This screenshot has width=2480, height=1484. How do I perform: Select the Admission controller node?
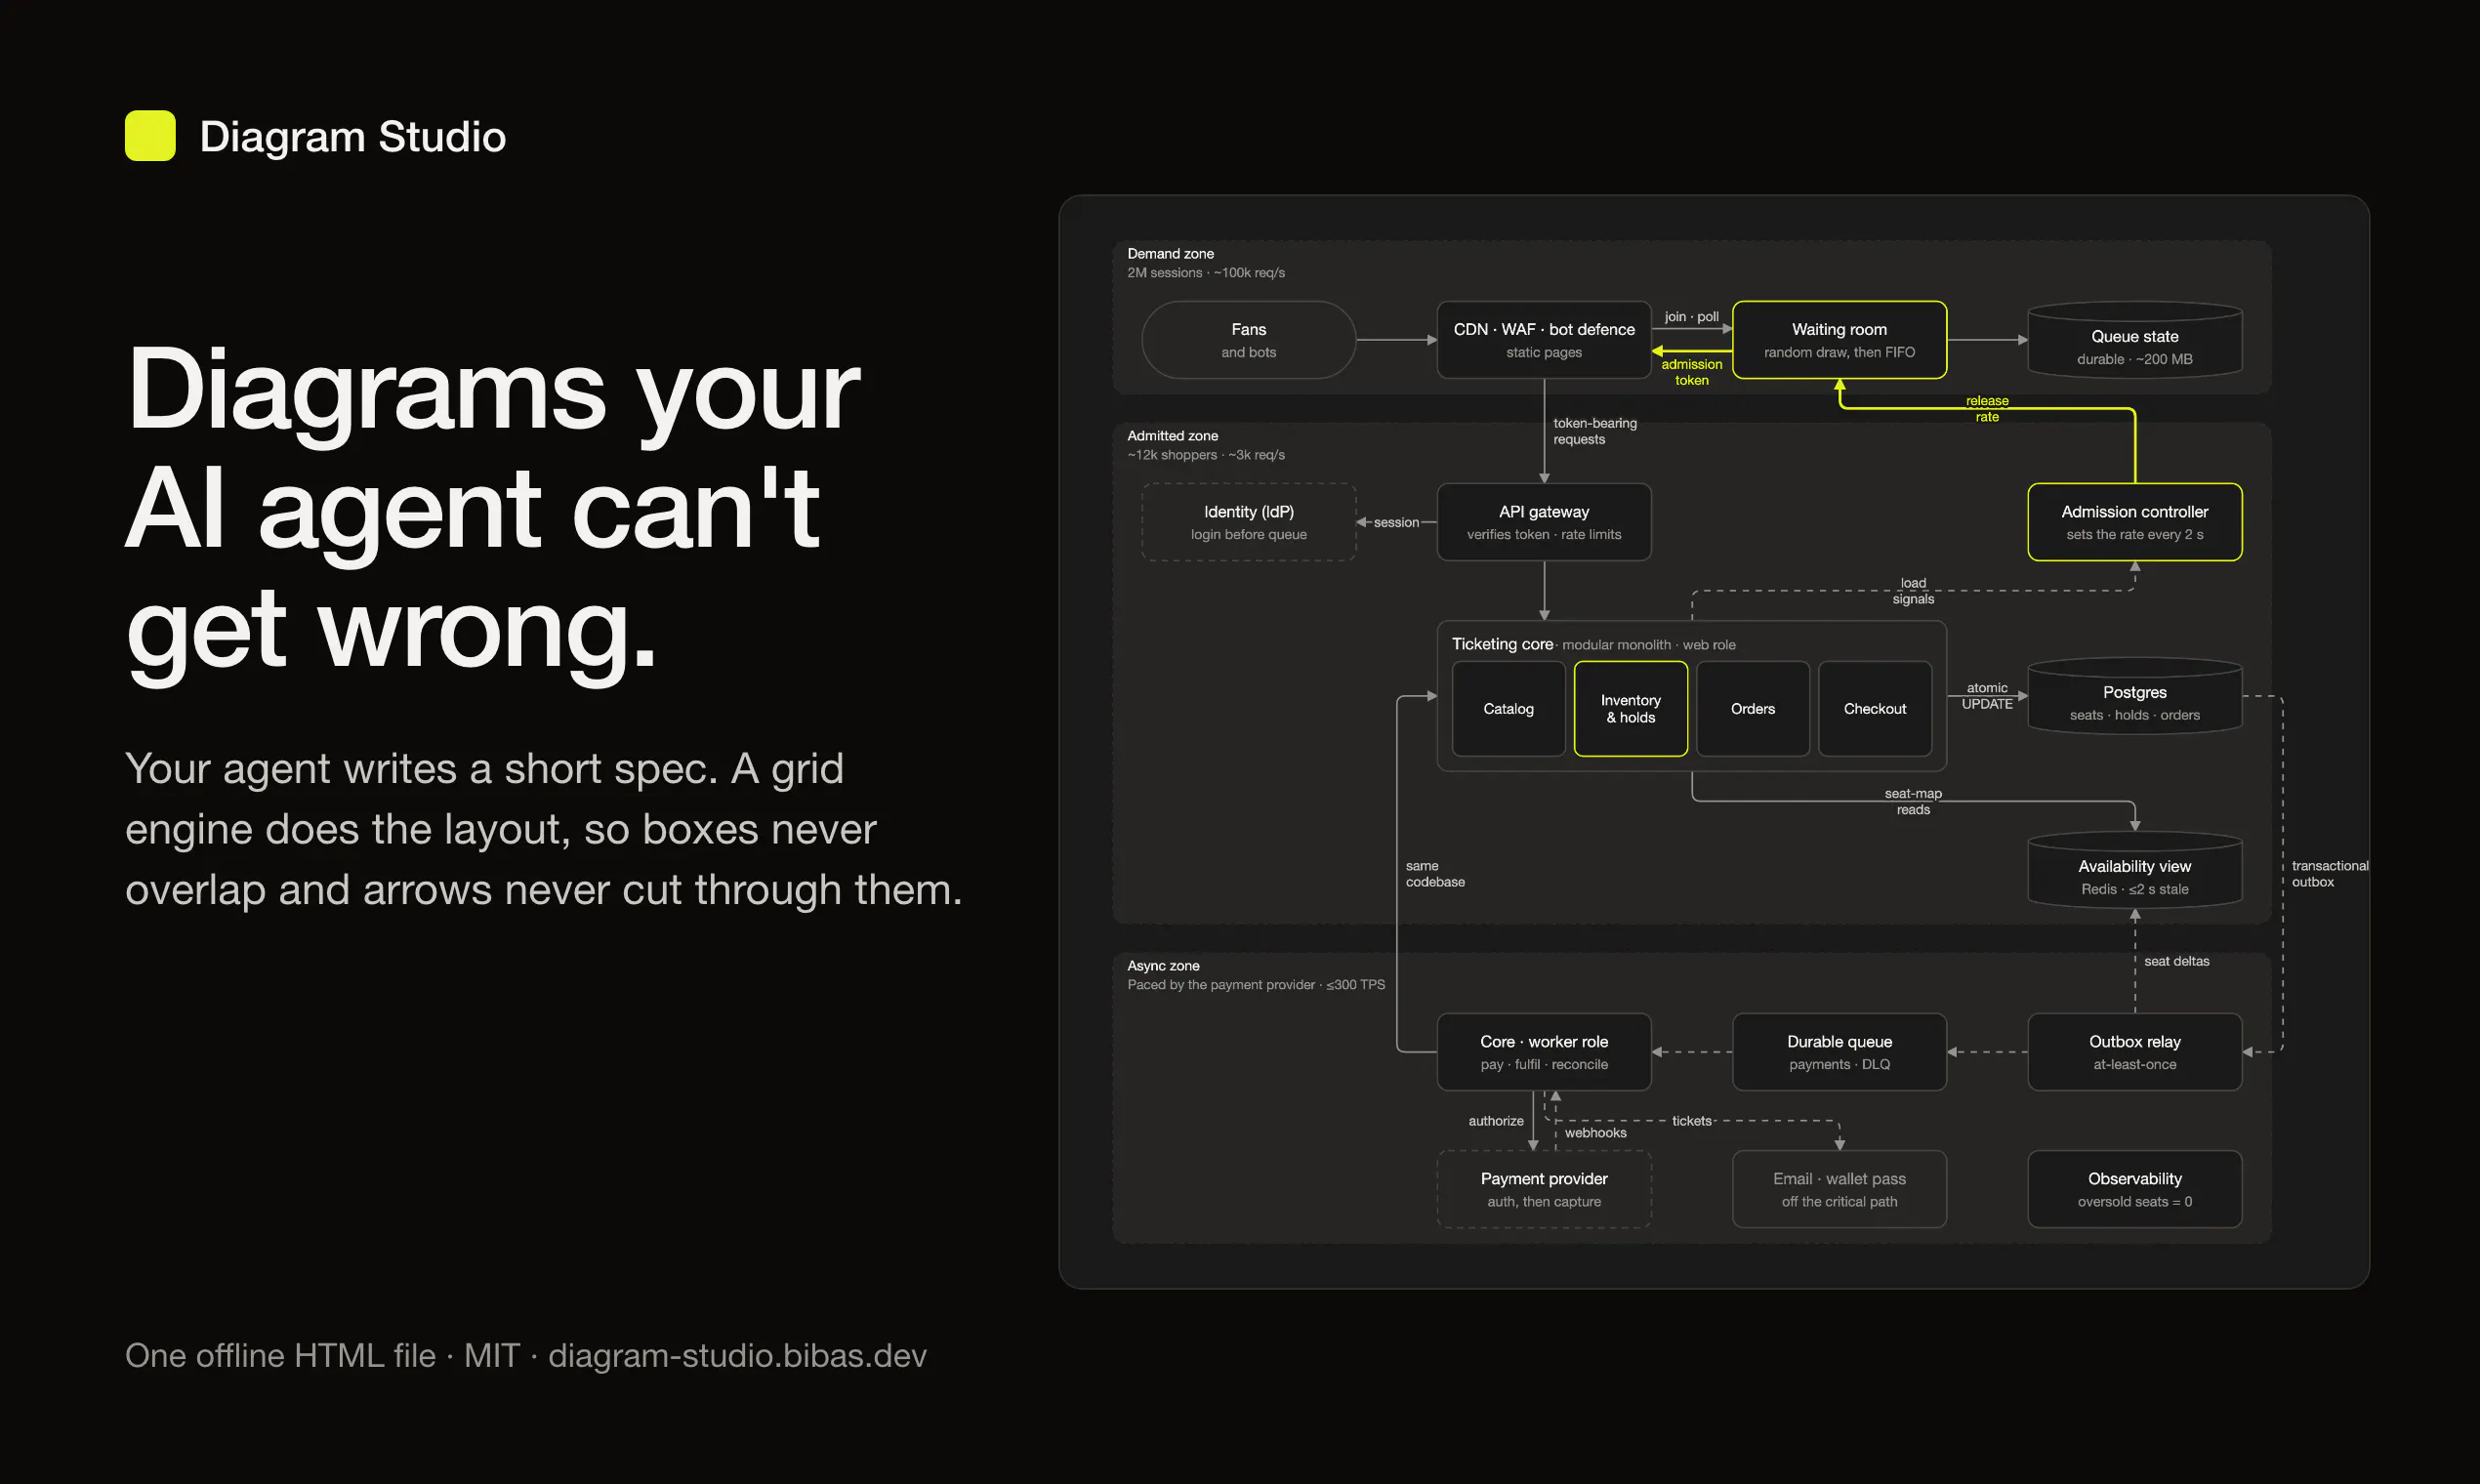coord(2134,522)
